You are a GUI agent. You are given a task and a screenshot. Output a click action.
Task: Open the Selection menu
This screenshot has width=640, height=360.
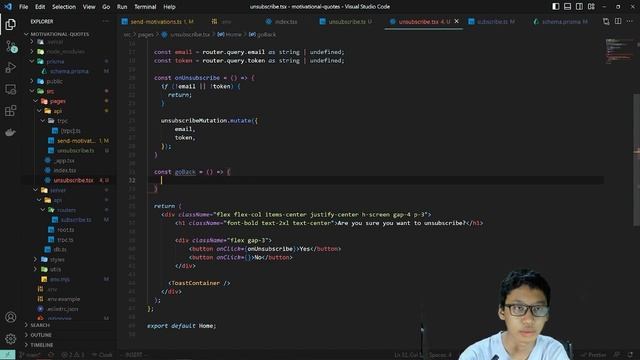click(x=64, y=7)
